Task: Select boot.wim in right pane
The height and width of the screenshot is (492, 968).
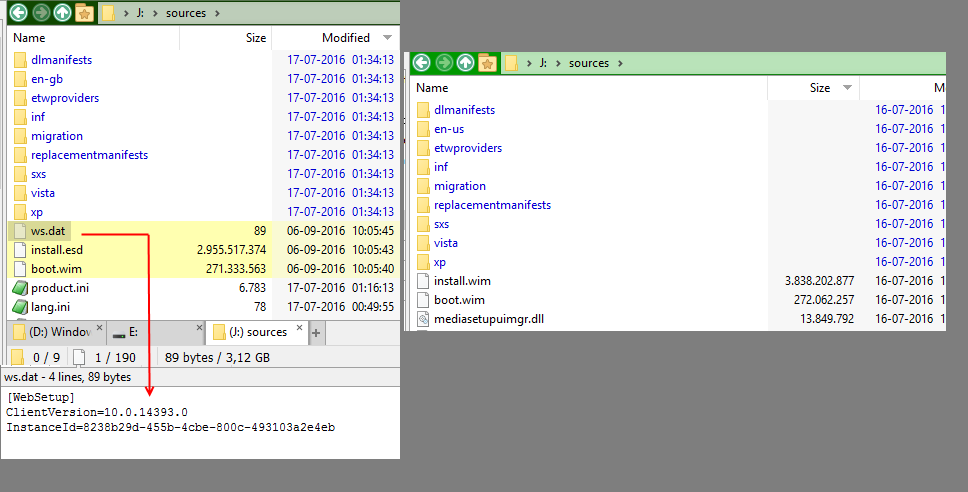Action: point(459,300)
